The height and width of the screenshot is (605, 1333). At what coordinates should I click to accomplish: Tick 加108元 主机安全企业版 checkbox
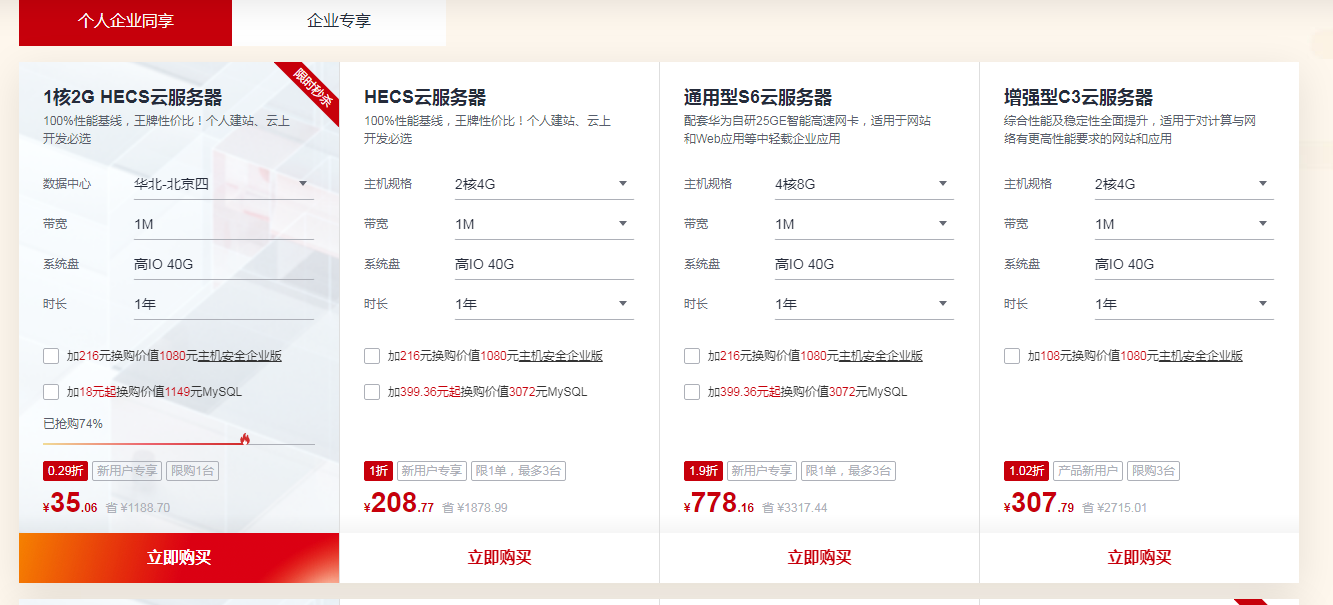pyautogui.click(x=1012, y=356)
